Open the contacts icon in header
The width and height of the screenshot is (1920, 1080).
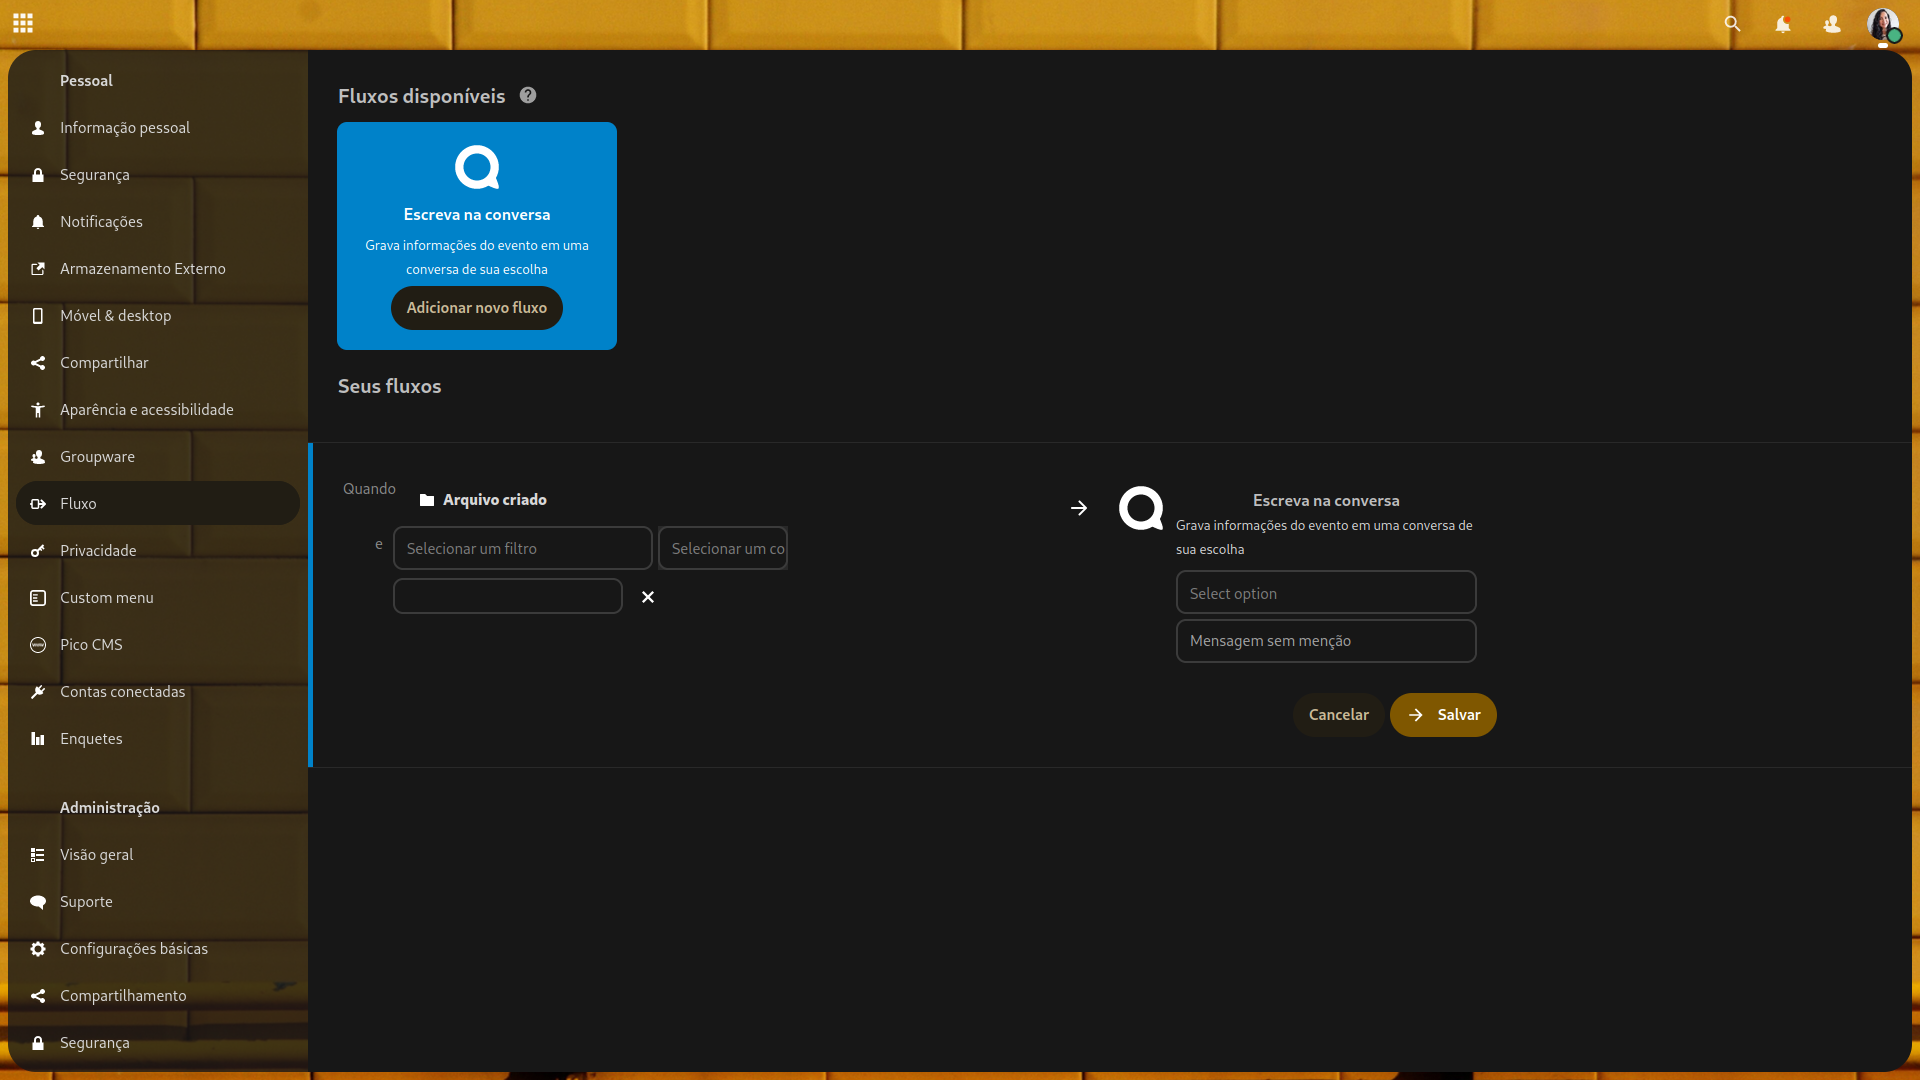point(1832,24)
